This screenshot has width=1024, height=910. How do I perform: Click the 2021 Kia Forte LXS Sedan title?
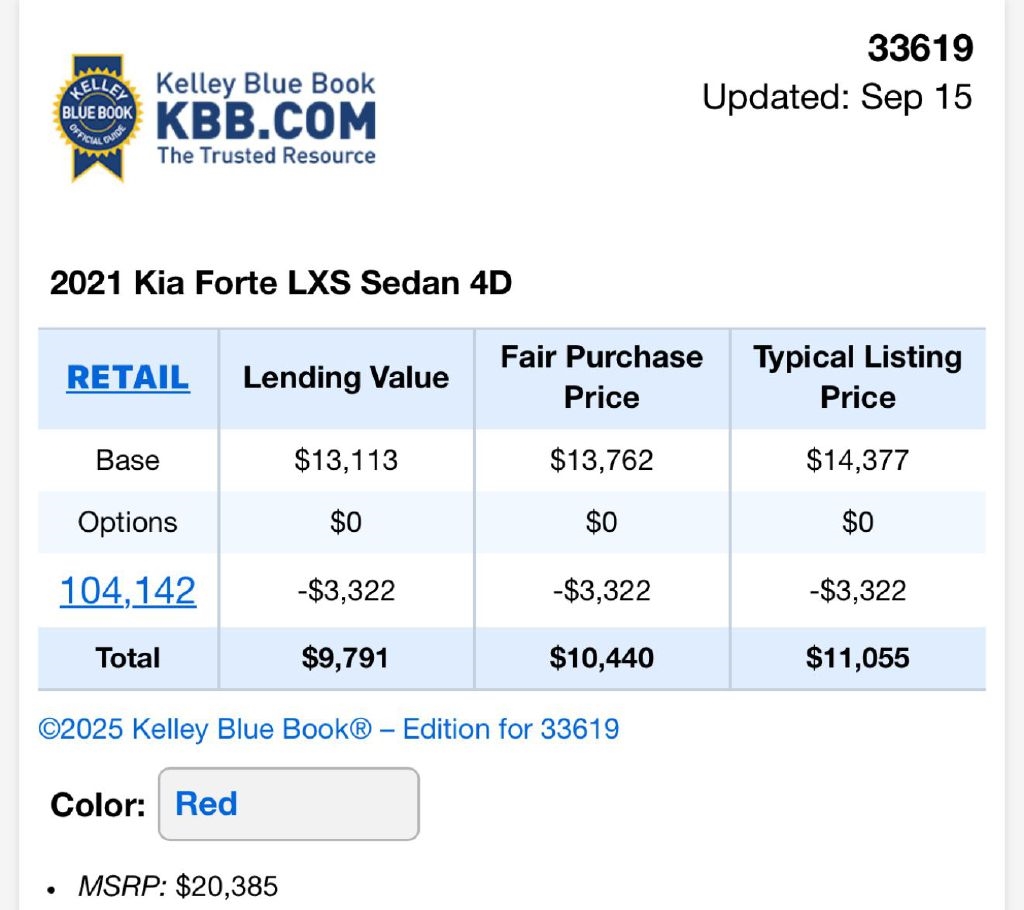tap(281, 284)
